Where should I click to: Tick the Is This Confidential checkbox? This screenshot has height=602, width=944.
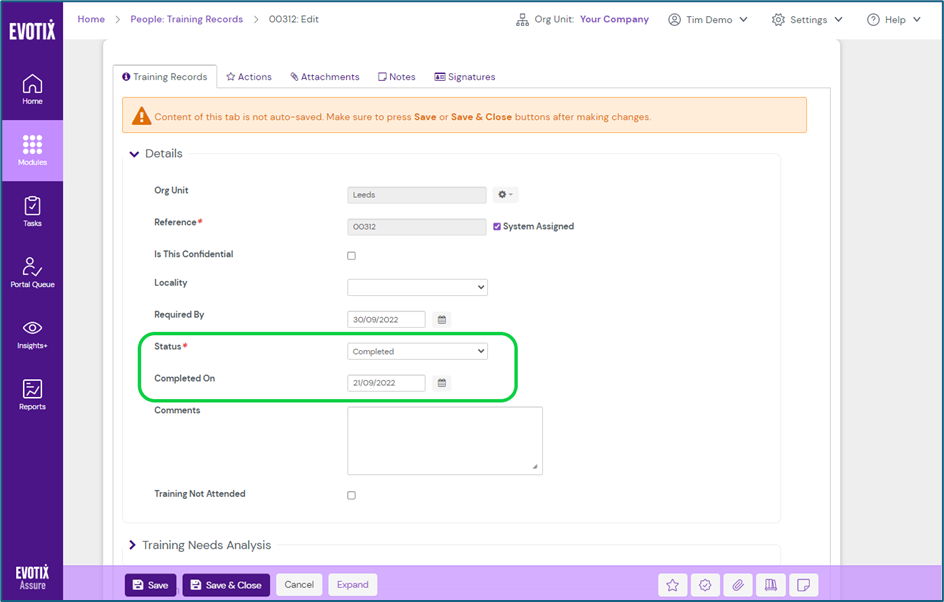tap(351, 256)
